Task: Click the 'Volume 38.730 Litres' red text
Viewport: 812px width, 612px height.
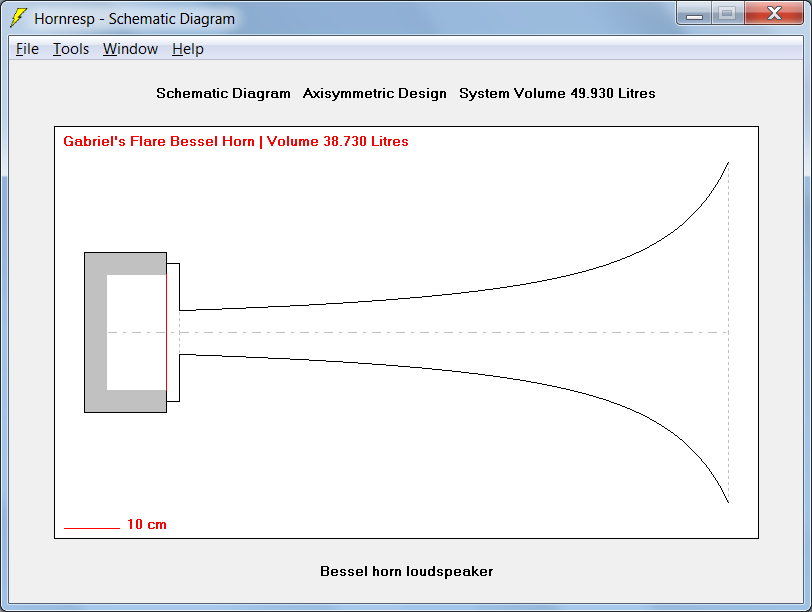Action: coord(338,141)
